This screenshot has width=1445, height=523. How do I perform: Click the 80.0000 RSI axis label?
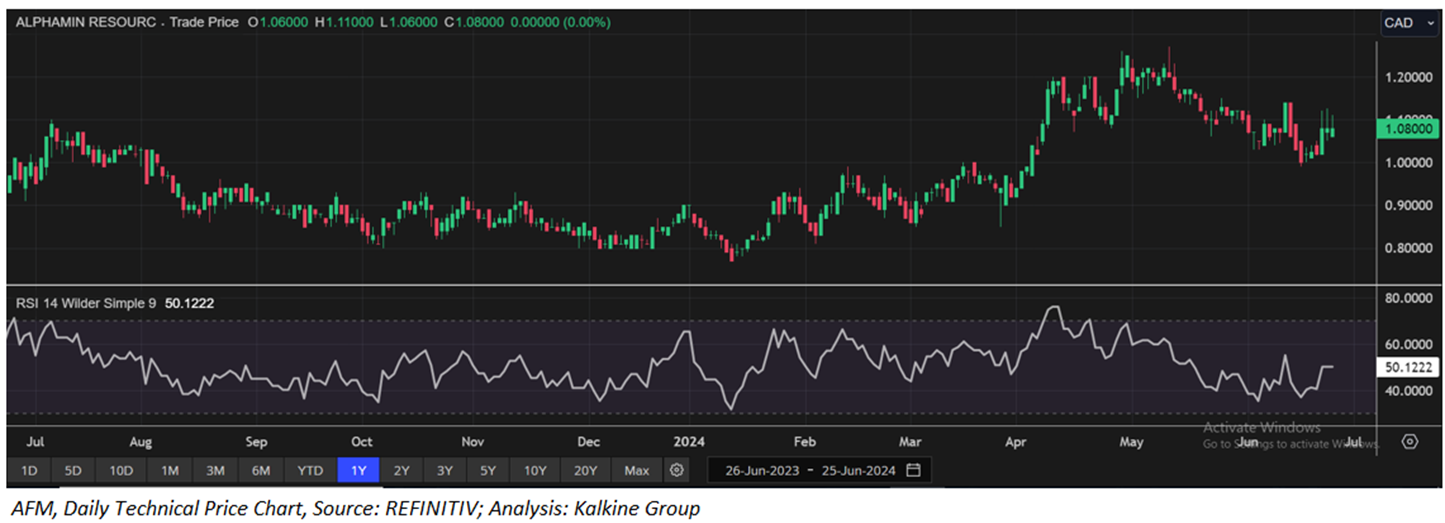[x=1411, y=298]
